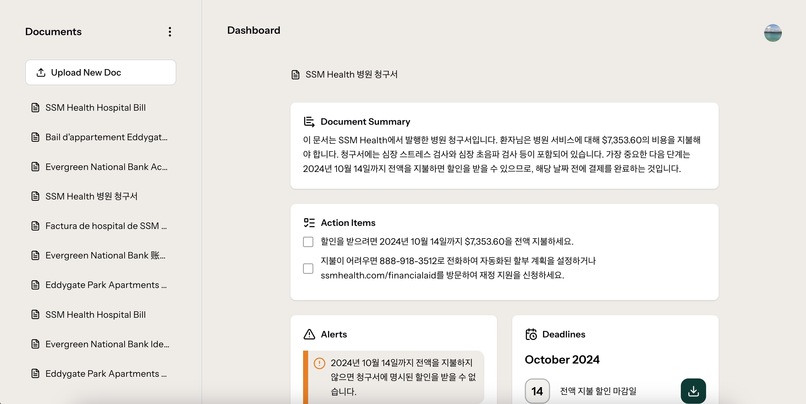Click the Upload New Doc button
The image size is (806, 404).
tap(101, 72)
